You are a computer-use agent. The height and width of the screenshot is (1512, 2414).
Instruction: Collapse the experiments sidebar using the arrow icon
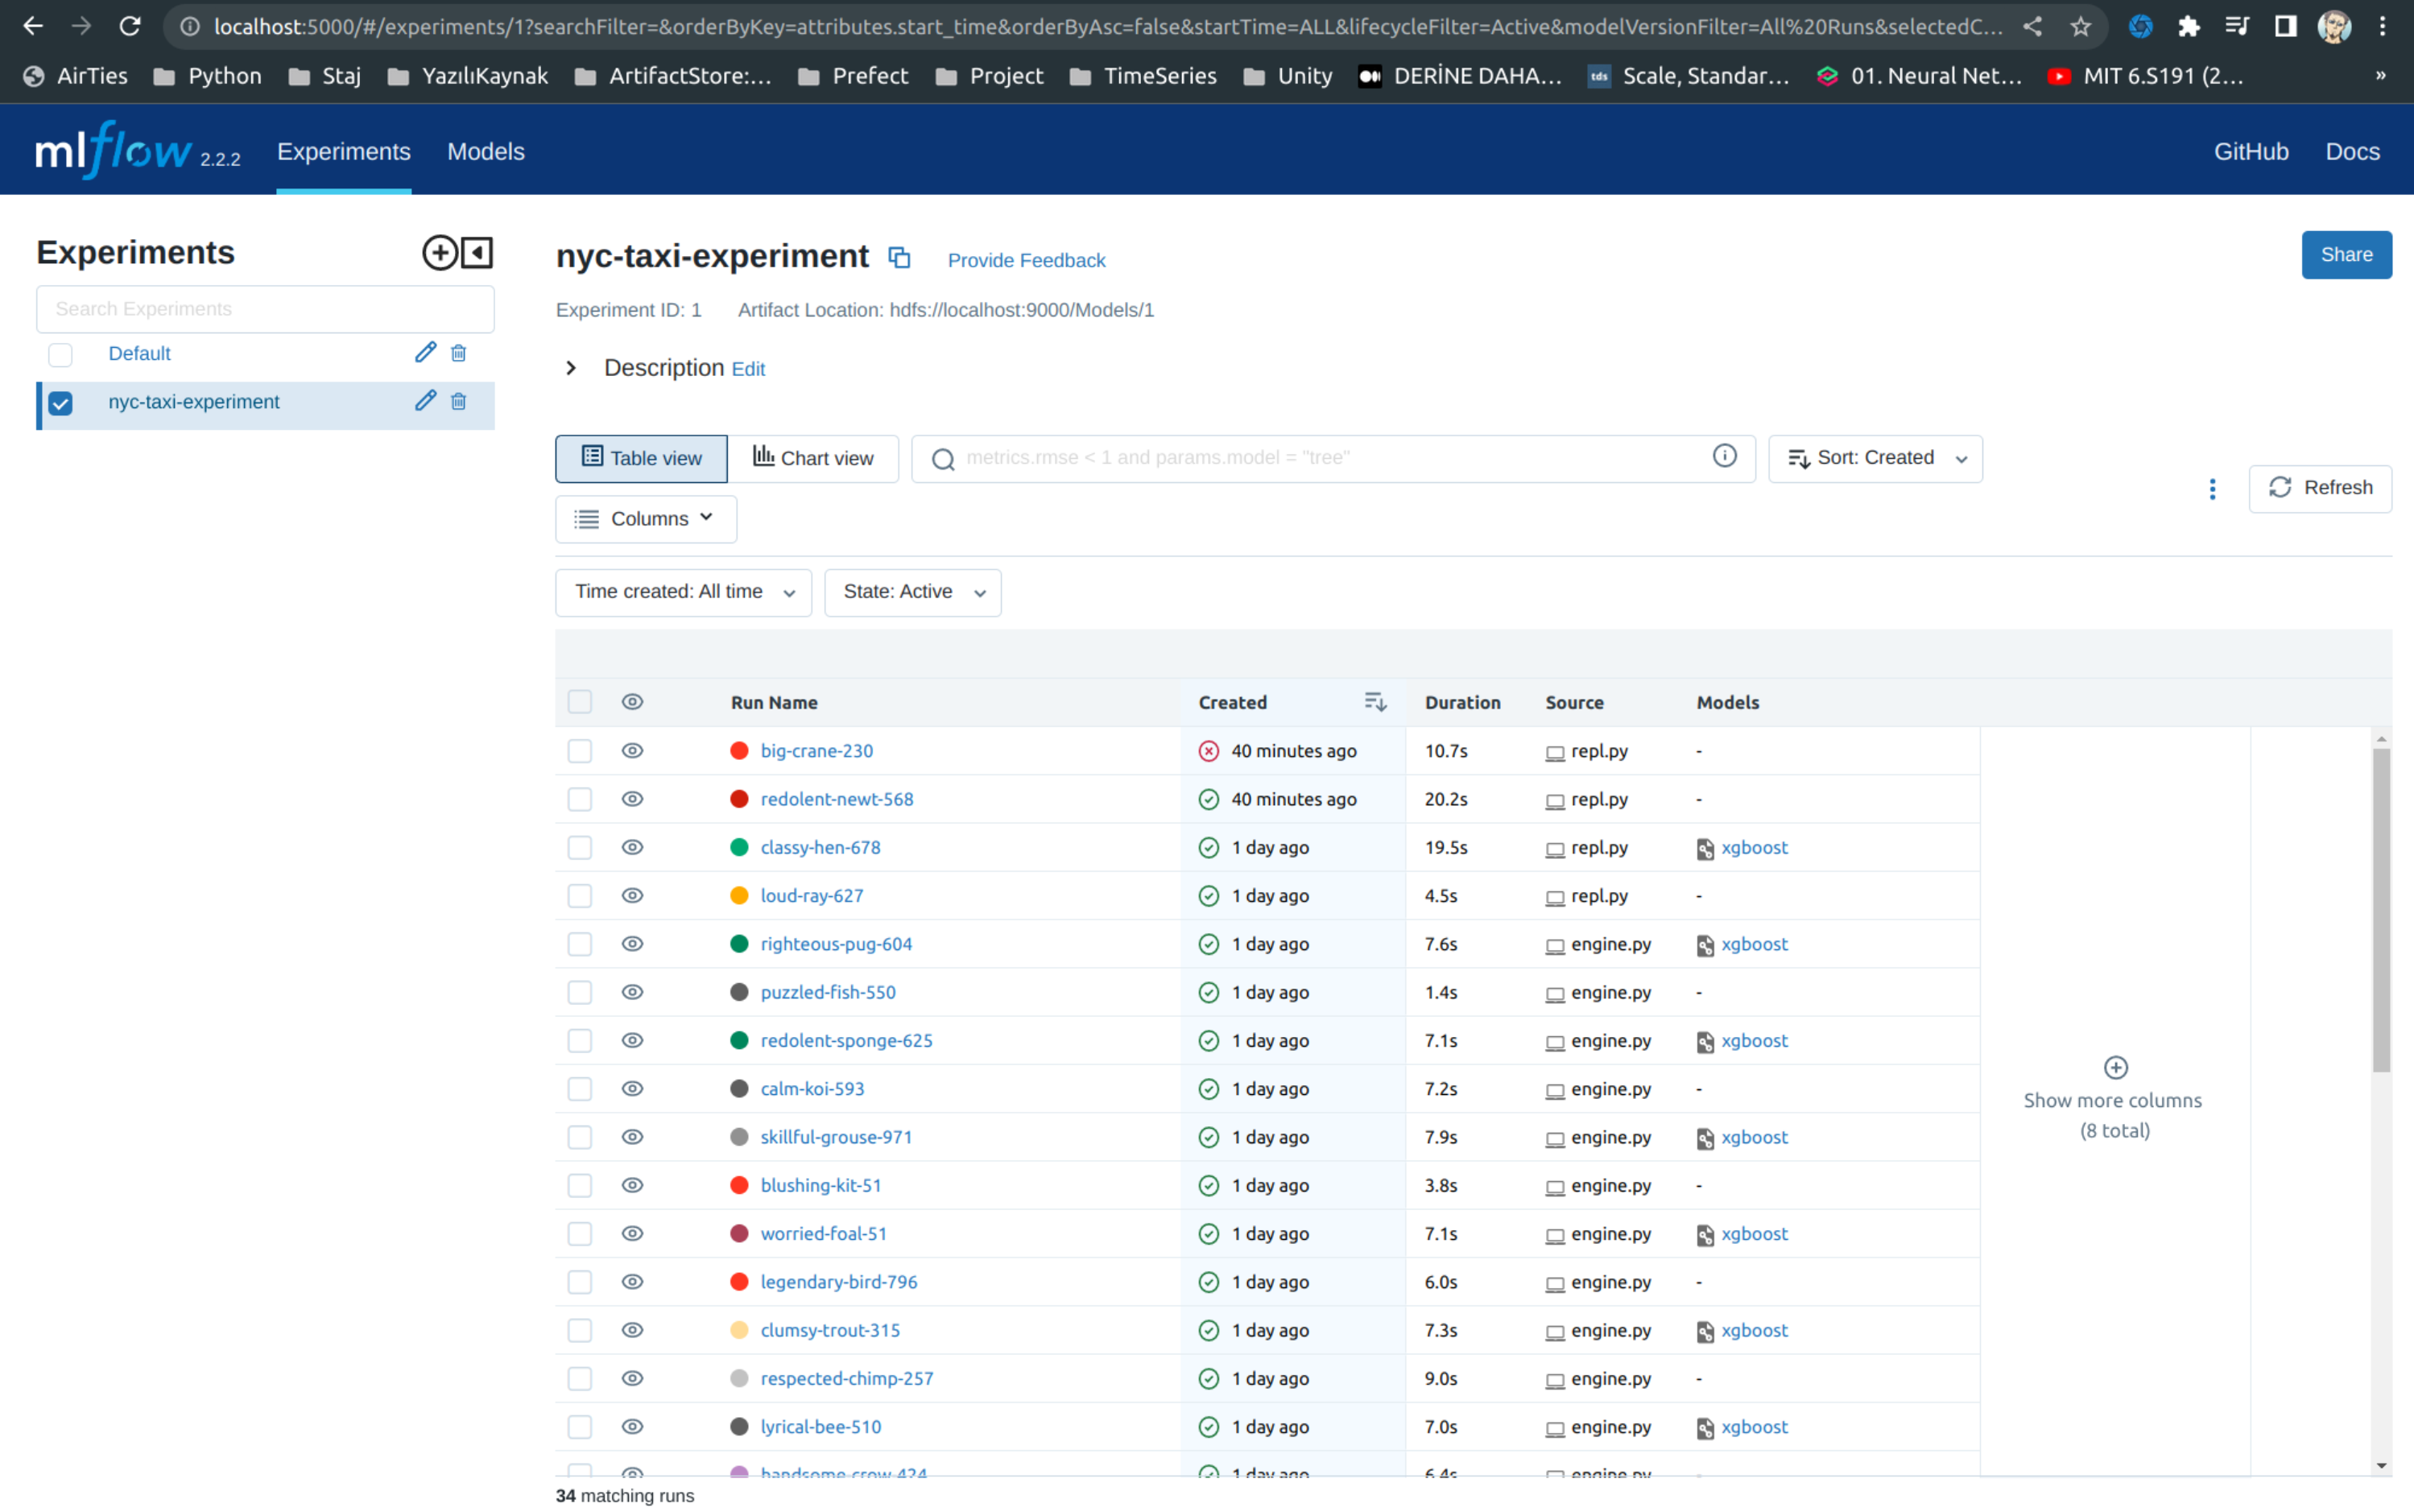coord(476,252)
